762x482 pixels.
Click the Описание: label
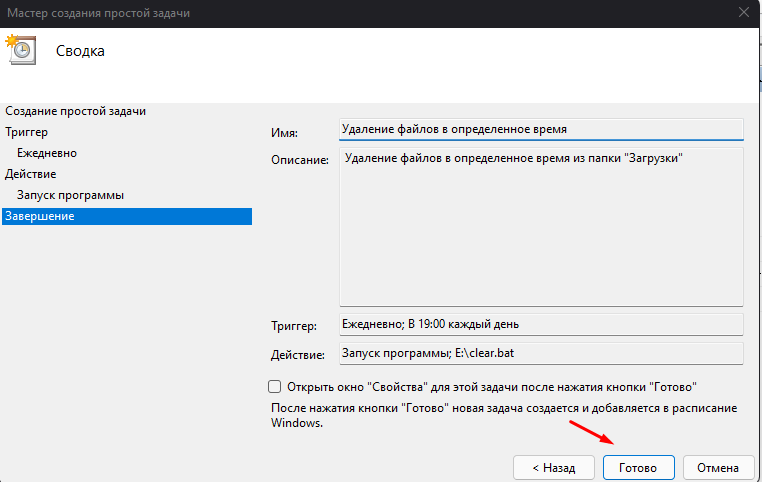point(300,160)
